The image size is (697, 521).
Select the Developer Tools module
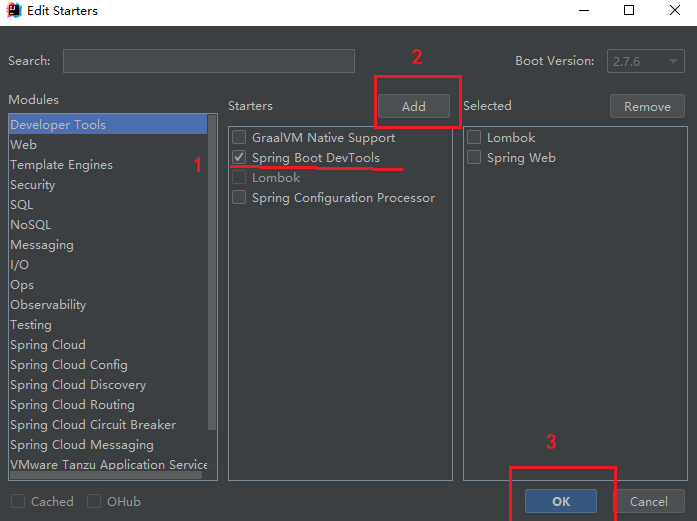tap(108, 124)
